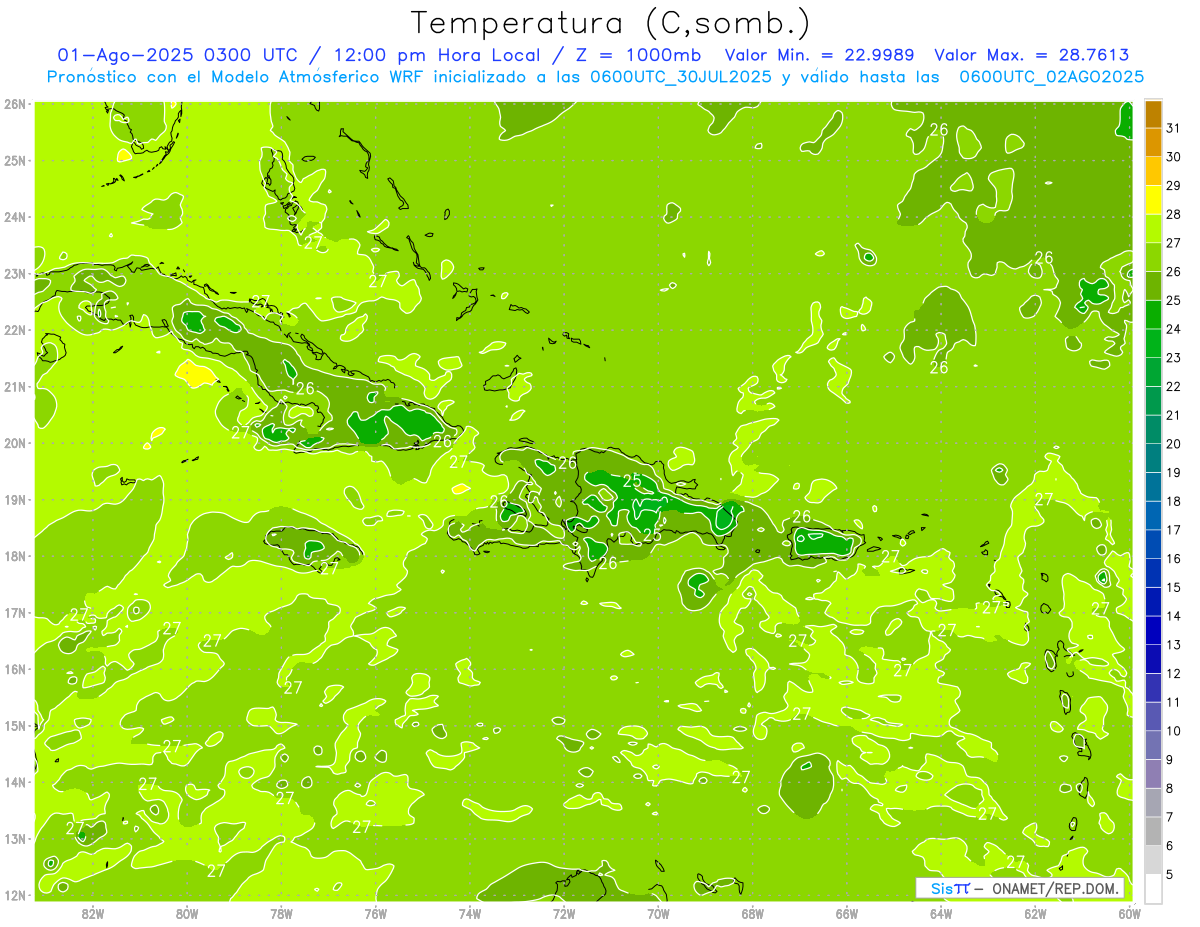Click the orange-brown top swatch above 31
1200x927 pixels.
[1153, 114]
